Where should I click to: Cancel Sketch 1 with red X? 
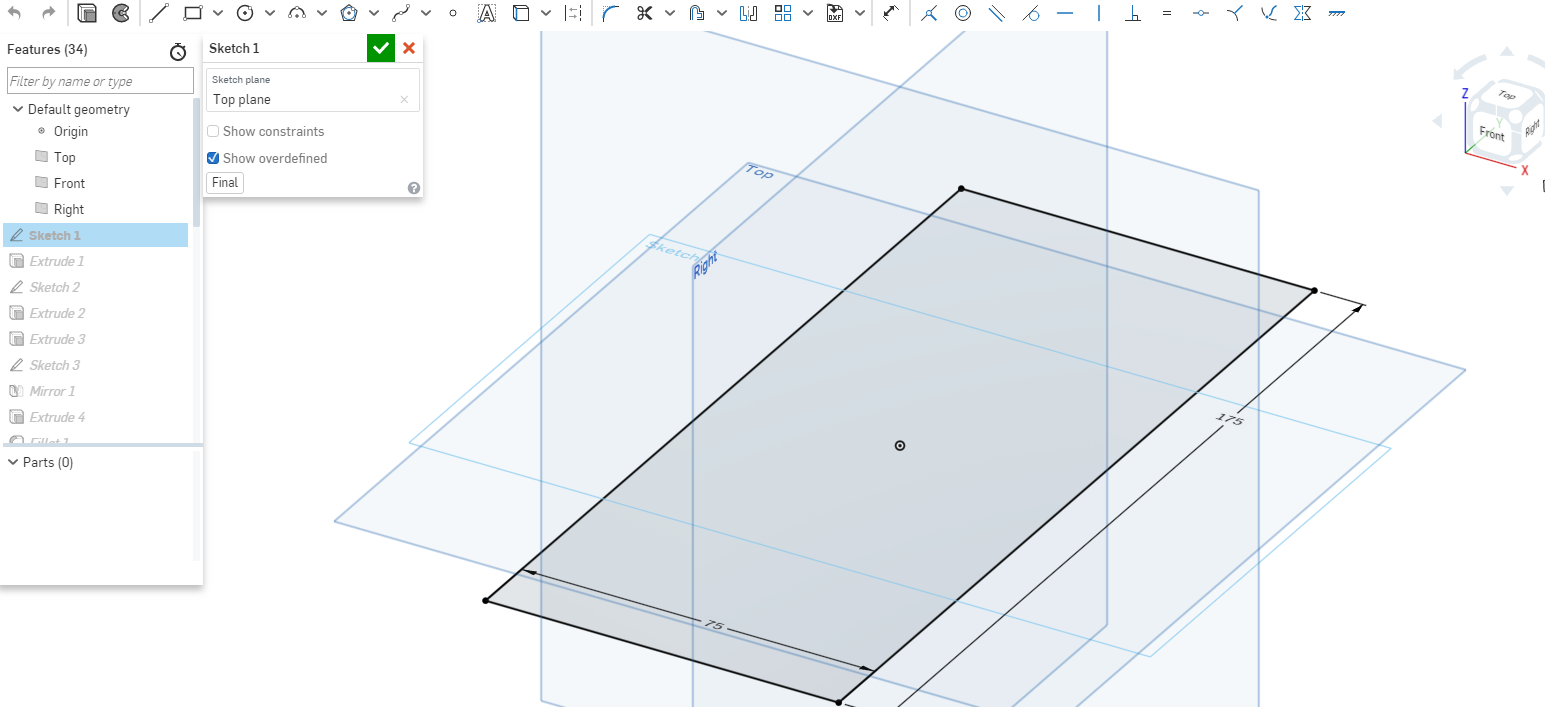point(409,48)
